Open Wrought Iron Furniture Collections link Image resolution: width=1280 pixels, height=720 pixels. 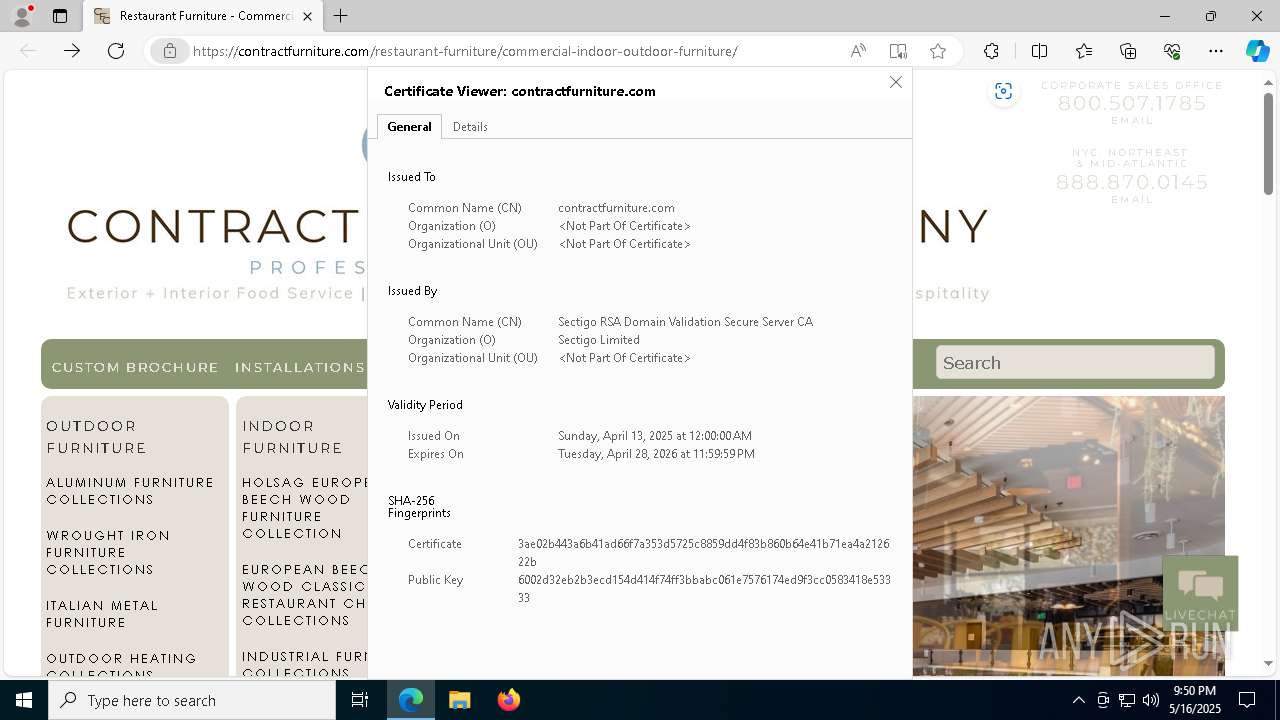click(x=108, y=552)
